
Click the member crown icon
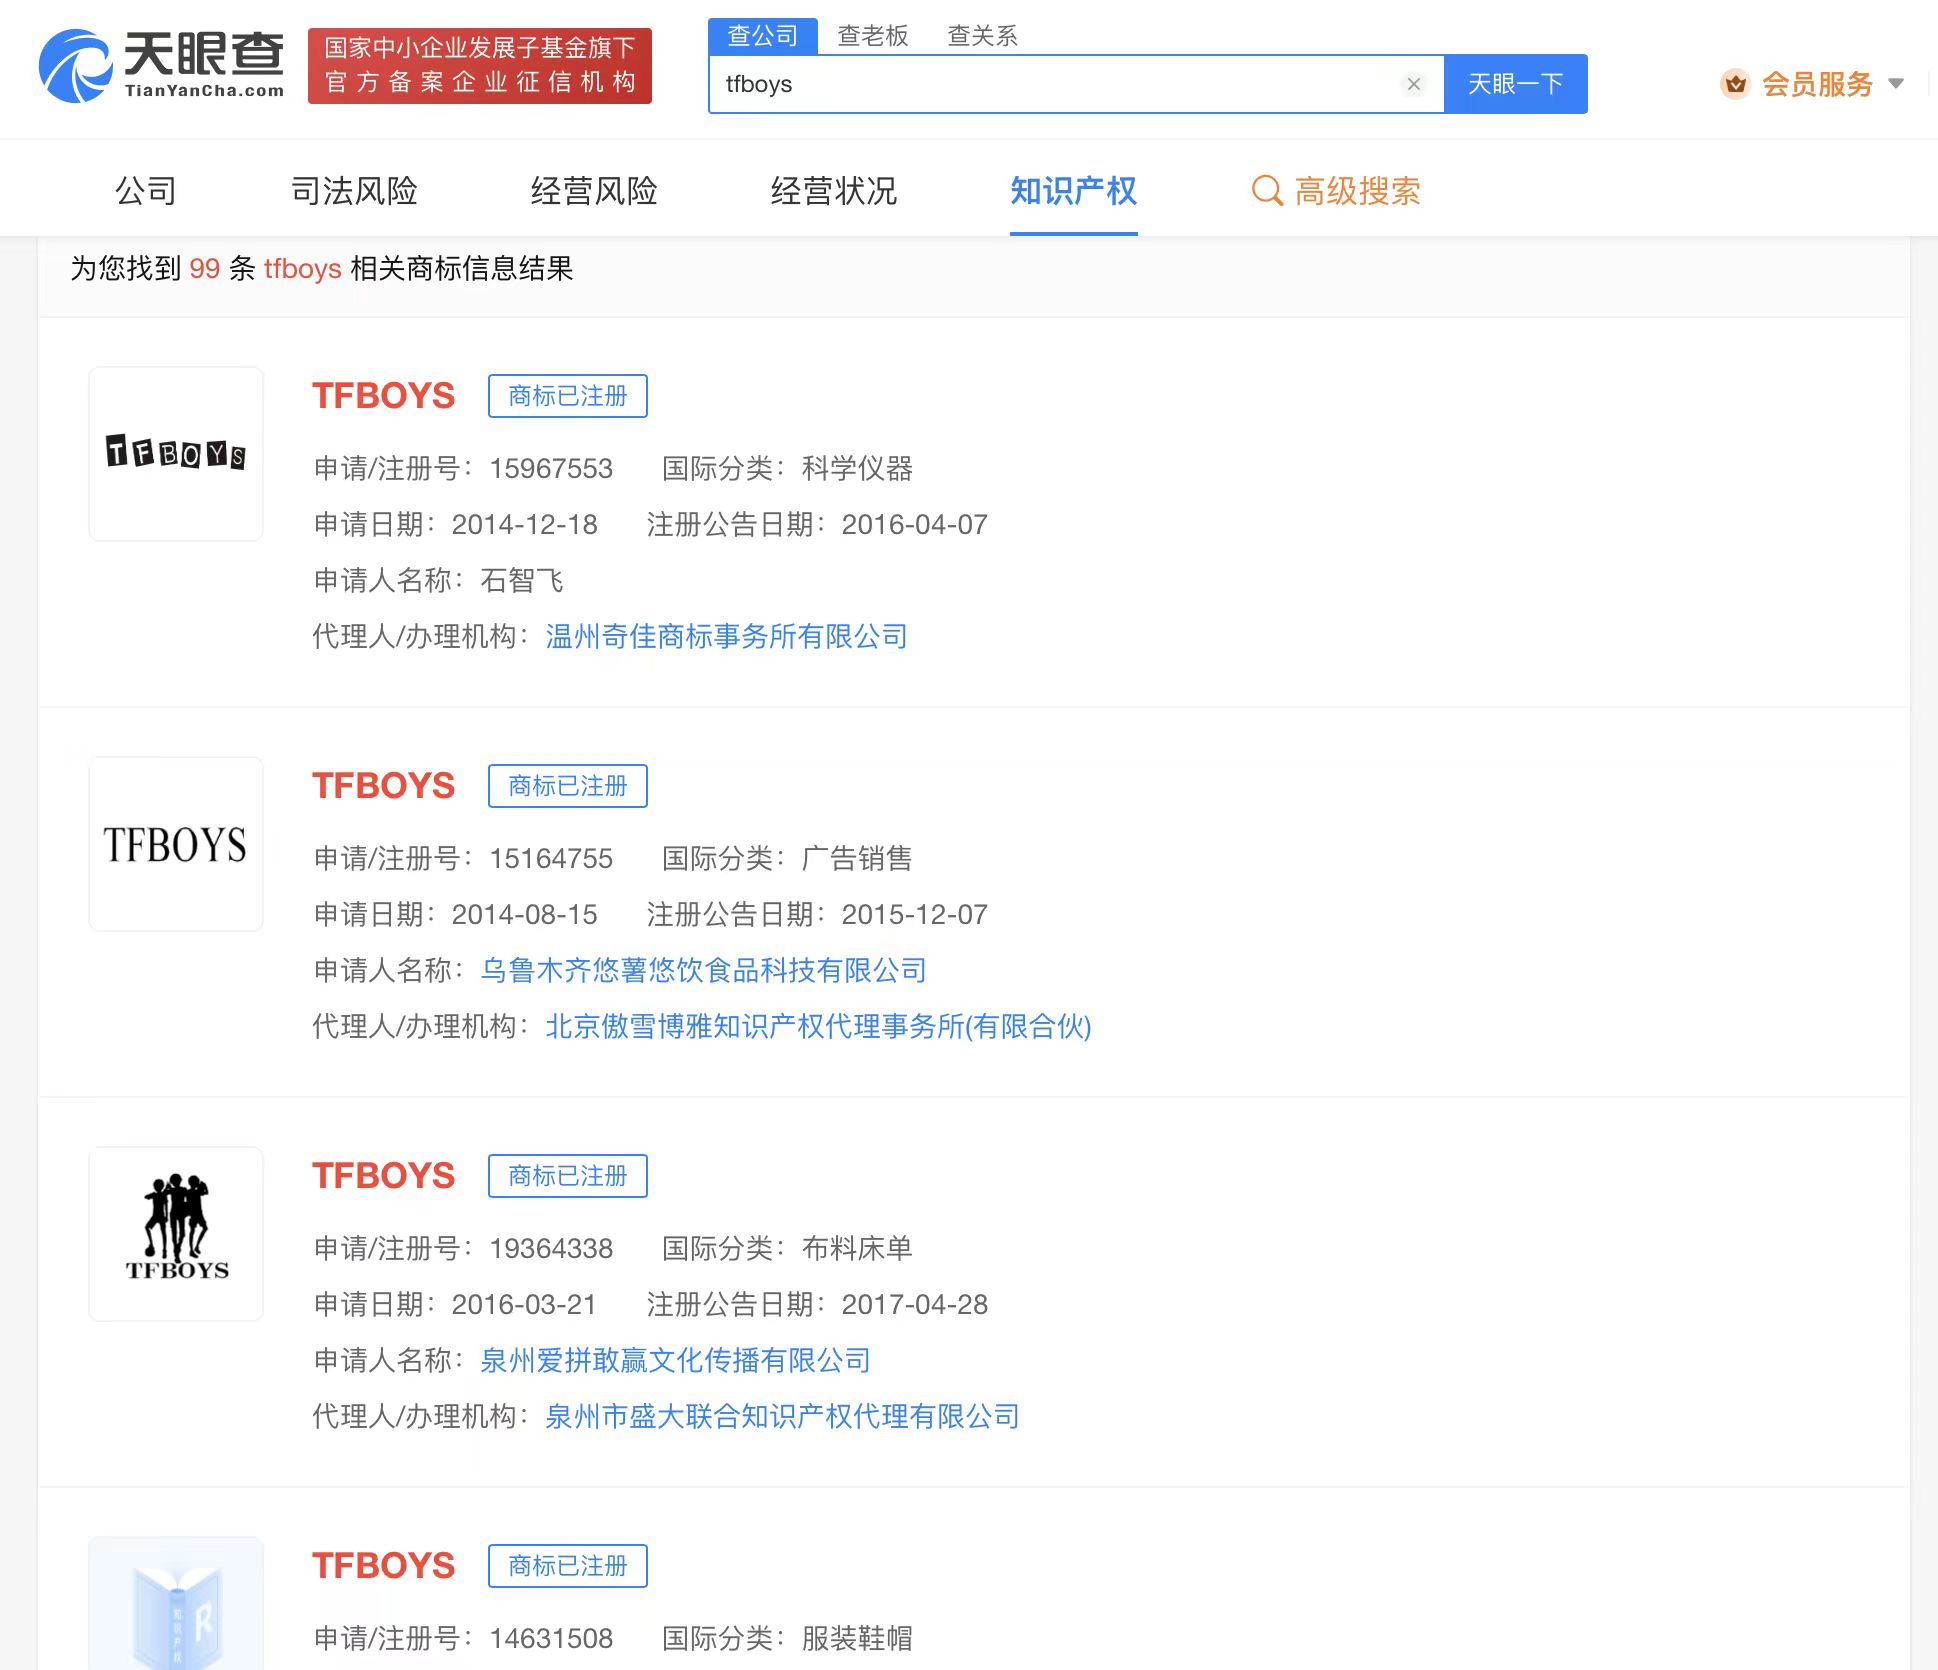tap(1736, 84)
